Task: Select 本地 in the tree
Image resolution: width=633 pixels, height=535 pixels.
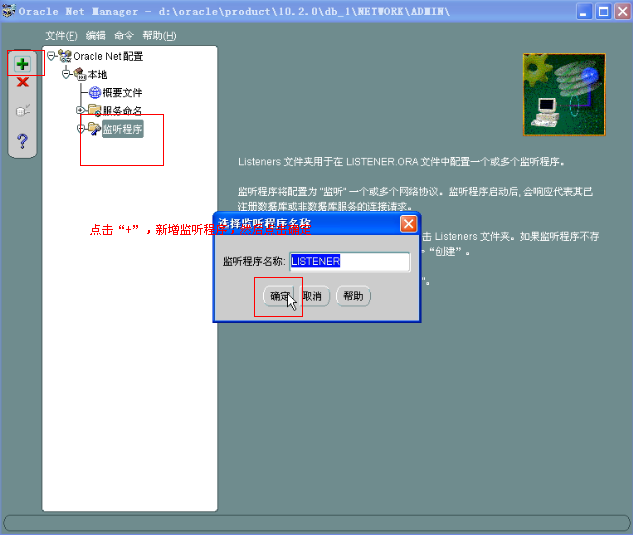Action: [x=97, y=75]
